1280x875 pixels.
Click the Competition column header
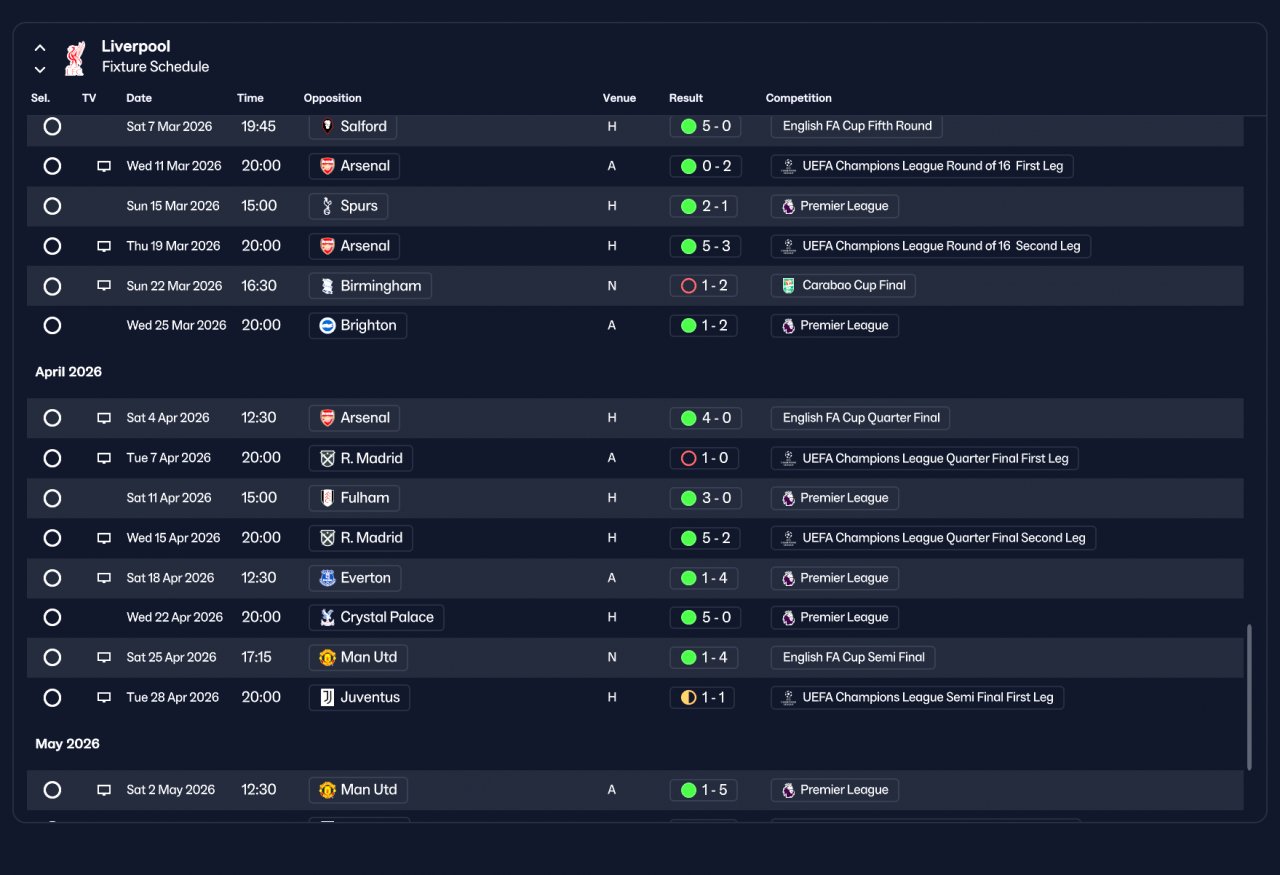click(798, 98)
